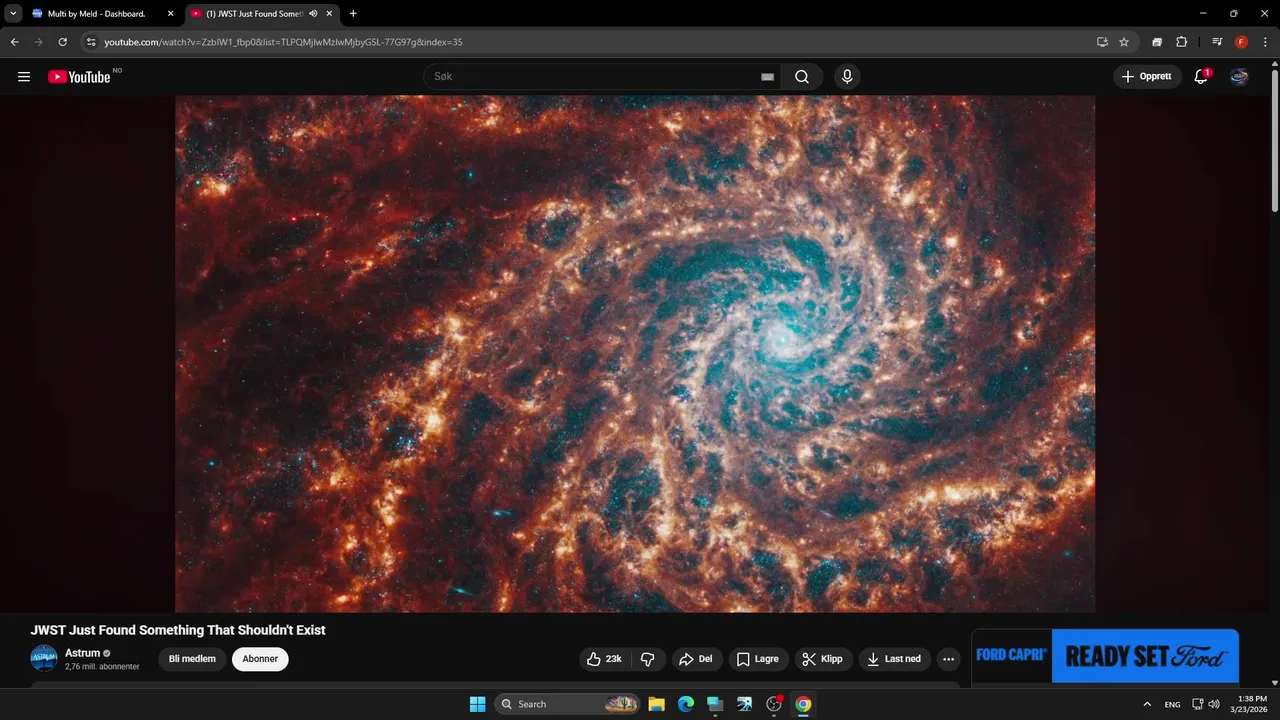1280x720 pixels.
Task: Share the video with Del button
Action: pyautogui.click(x=695, y=659)
